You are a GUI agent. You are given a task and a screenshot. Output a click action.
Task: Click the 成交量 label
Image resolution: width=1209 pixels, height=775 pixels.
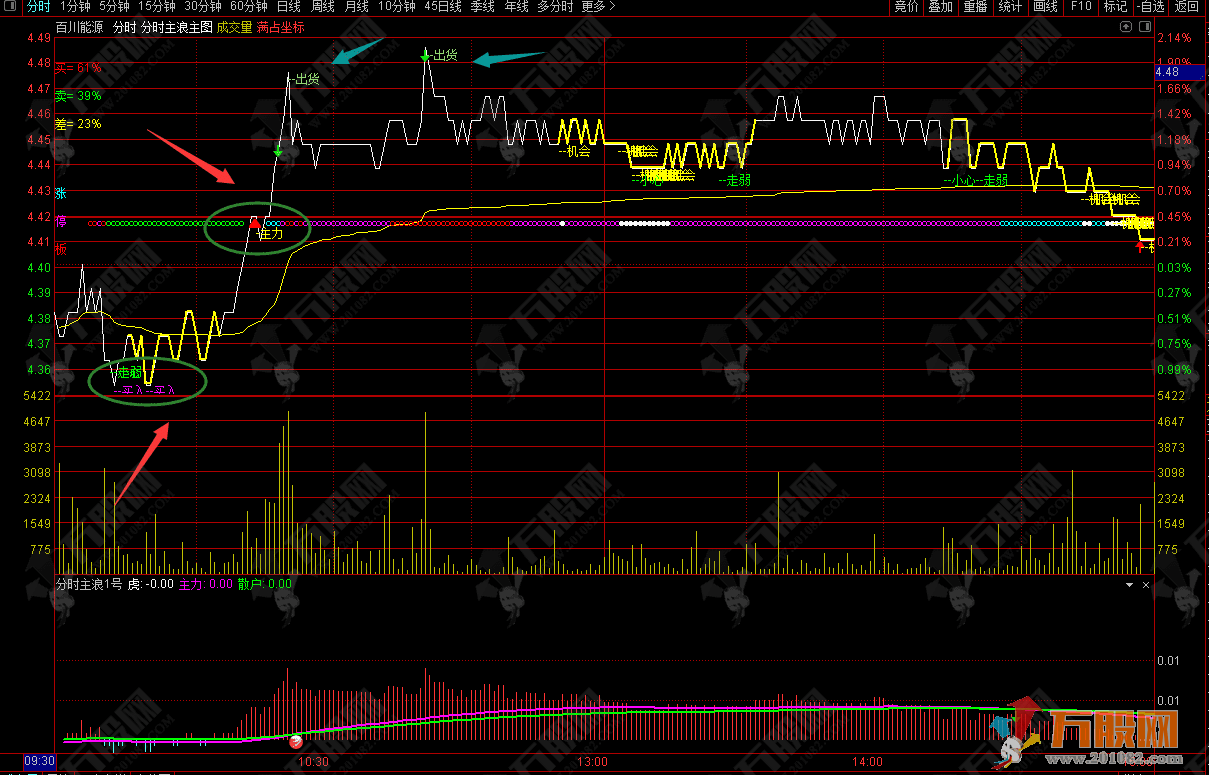point(235,28)
